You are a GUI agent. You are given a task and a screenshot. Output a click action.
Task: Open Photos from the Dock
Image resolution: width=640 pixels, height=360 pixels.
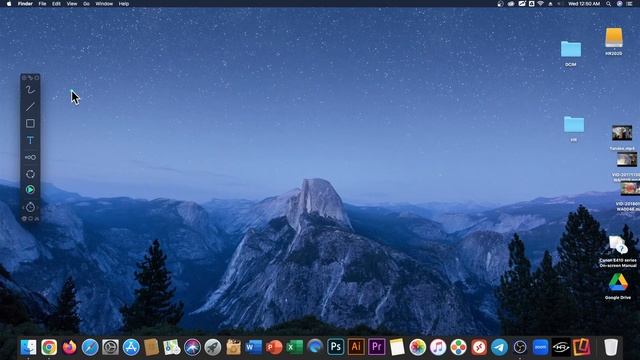(418, 347)
